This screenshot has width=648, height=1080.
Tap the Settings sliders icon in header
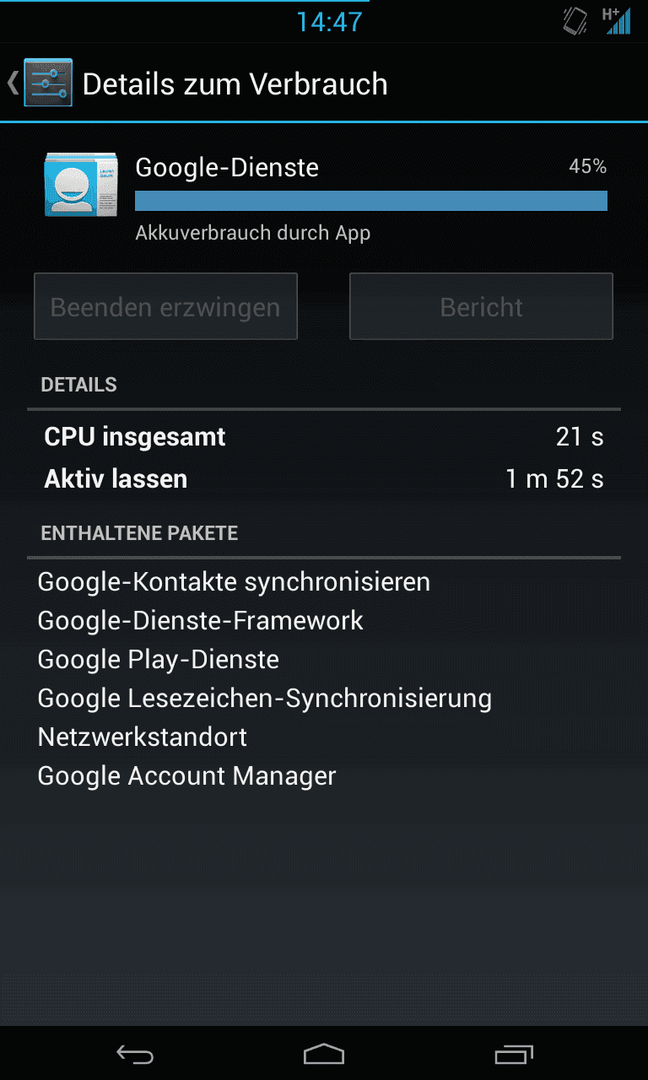click(48, 83)
